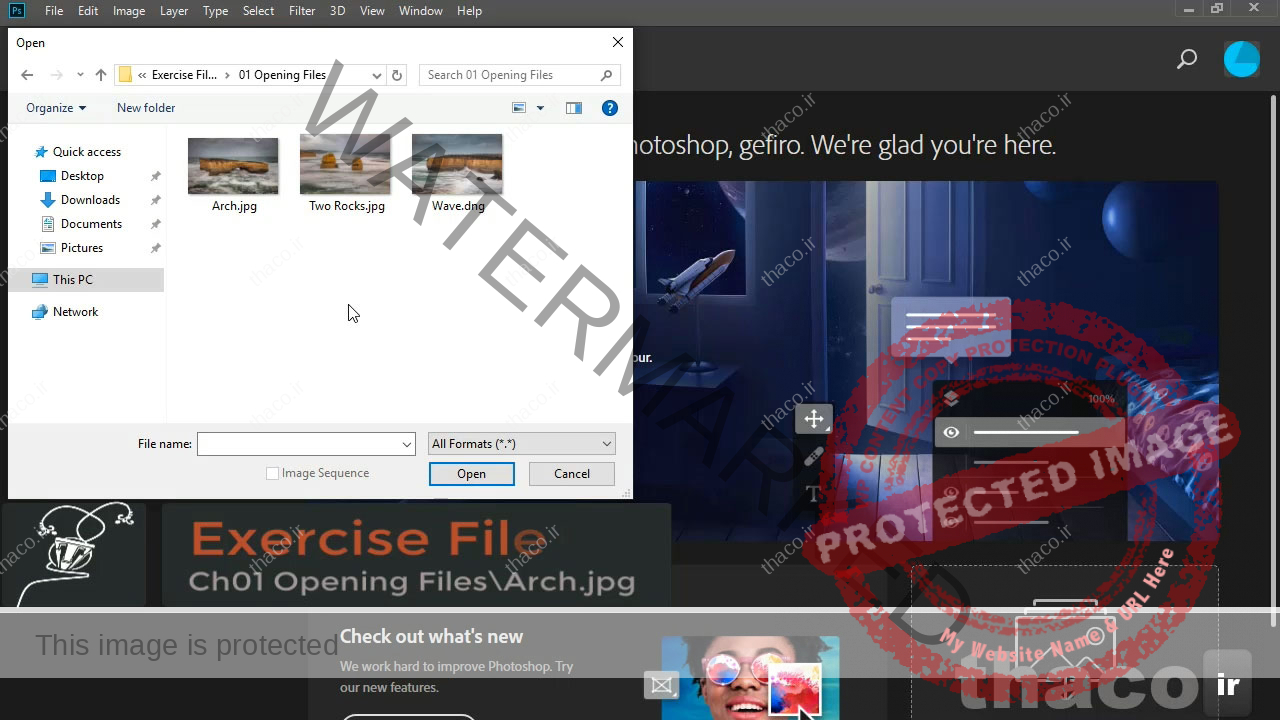Go up one folder level arrow
The image size is (1280, 720).
click(x=101, y=75)
